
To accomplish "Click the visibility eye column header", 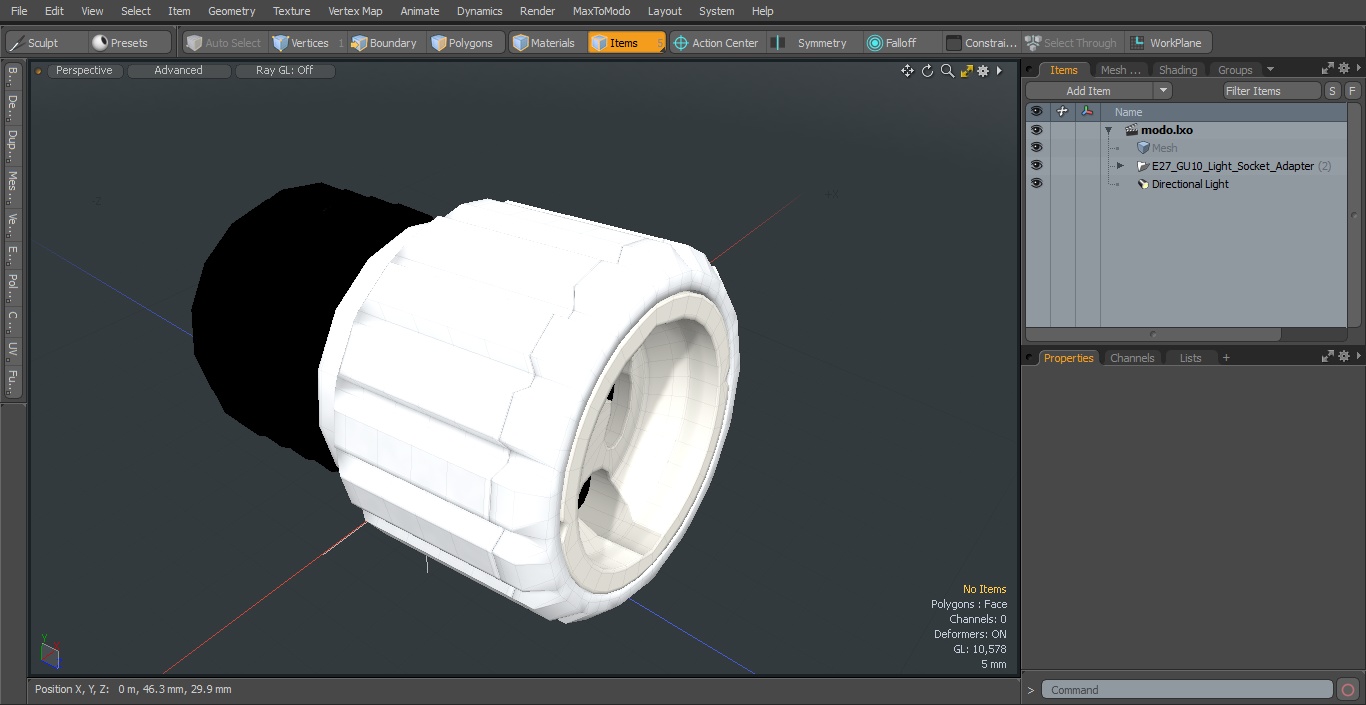I will tap(1037, 112).
